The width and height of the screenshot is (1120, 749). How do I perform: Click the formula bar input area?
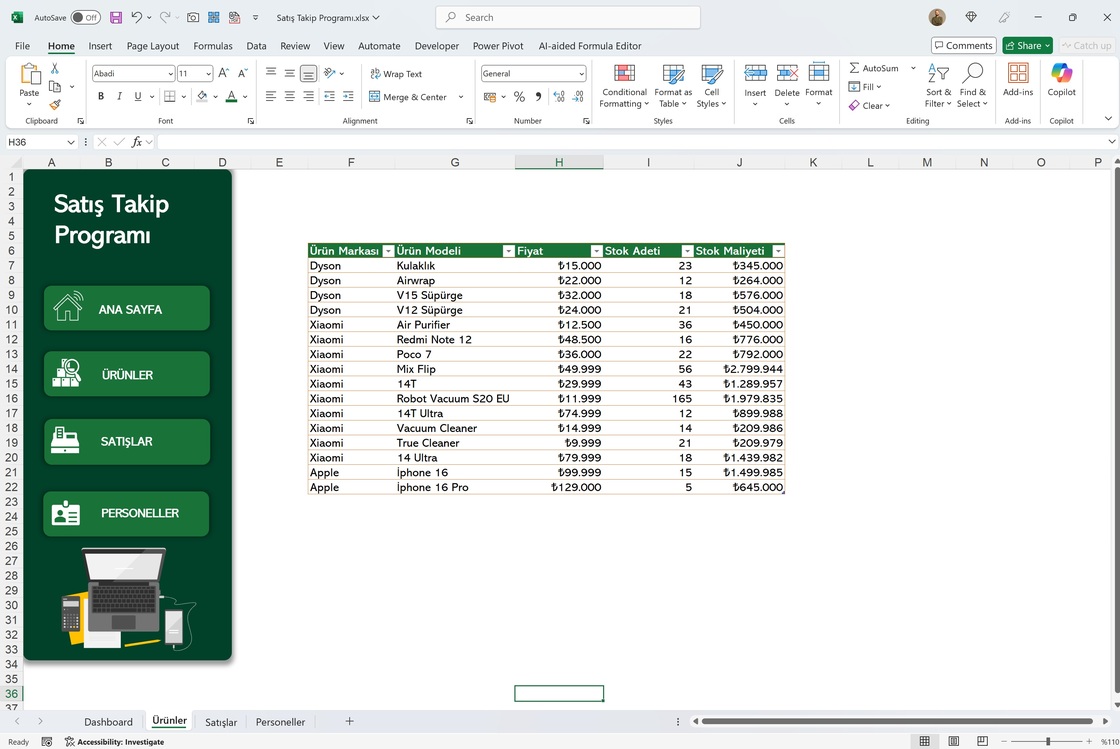click(632, 142)
